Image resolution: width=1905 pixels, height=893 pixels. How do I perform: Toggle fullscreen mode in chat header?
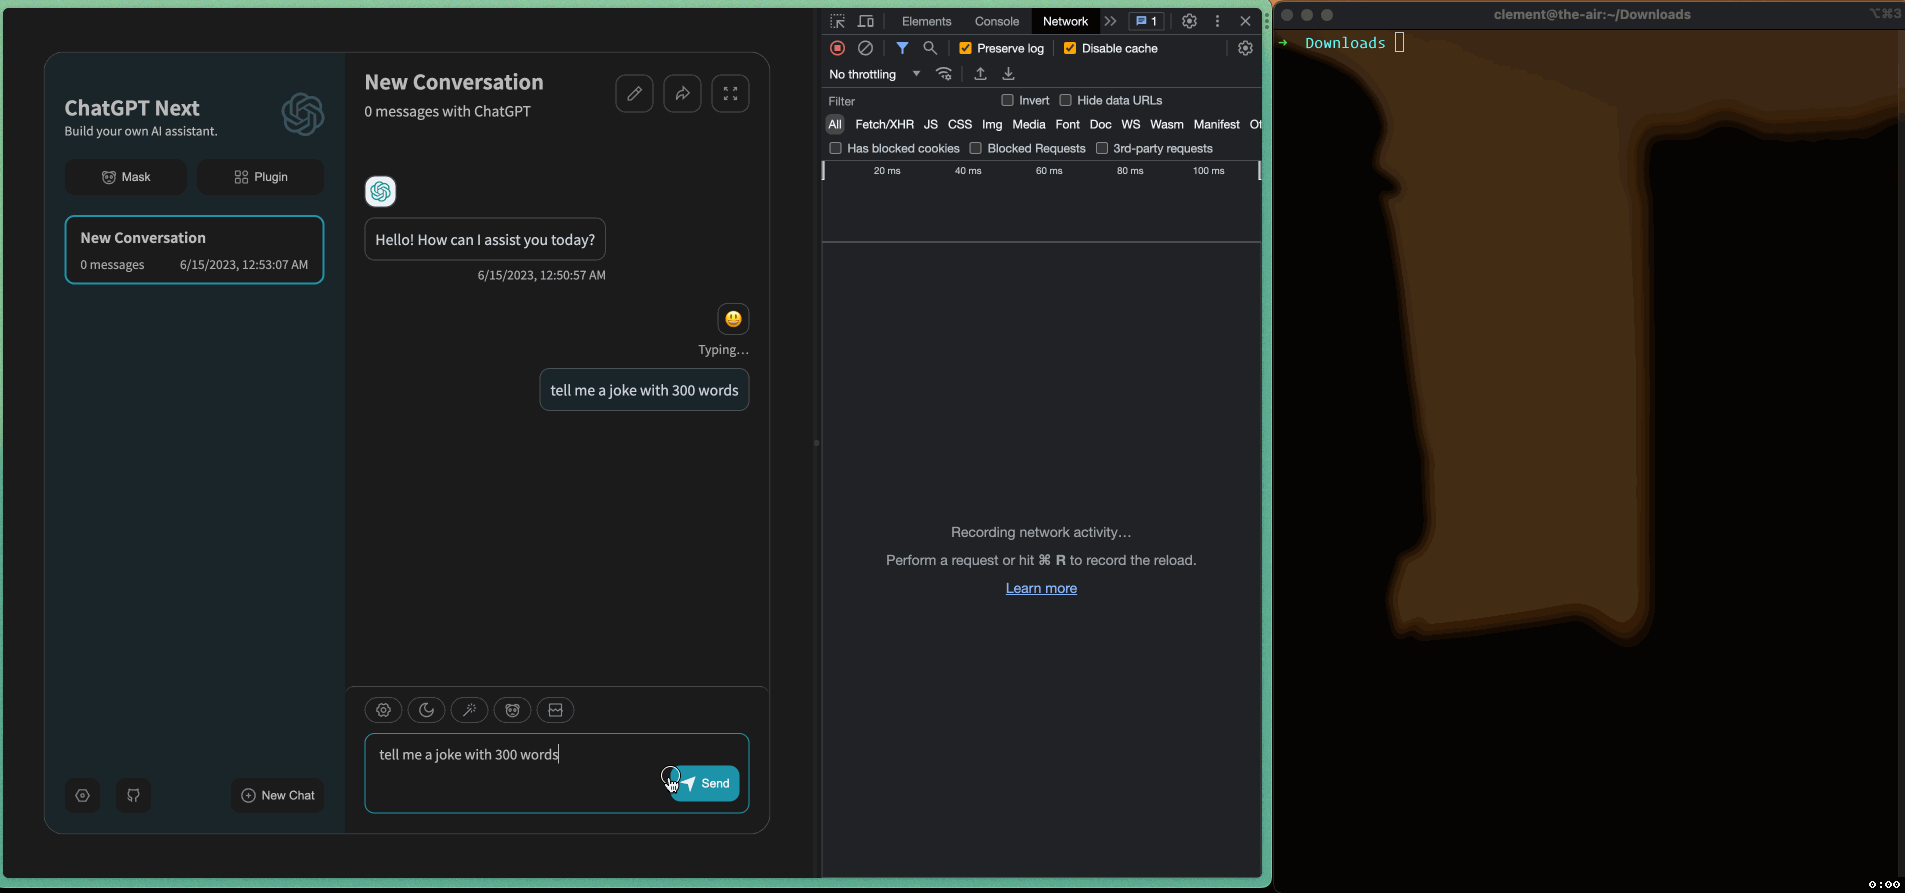(x=730, y=94)
